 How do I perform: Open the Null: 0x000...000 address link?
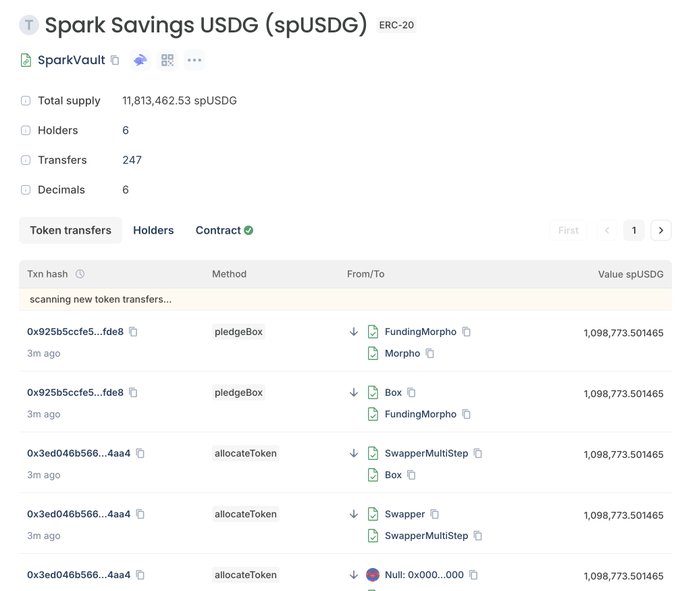(x=424, y=575)
